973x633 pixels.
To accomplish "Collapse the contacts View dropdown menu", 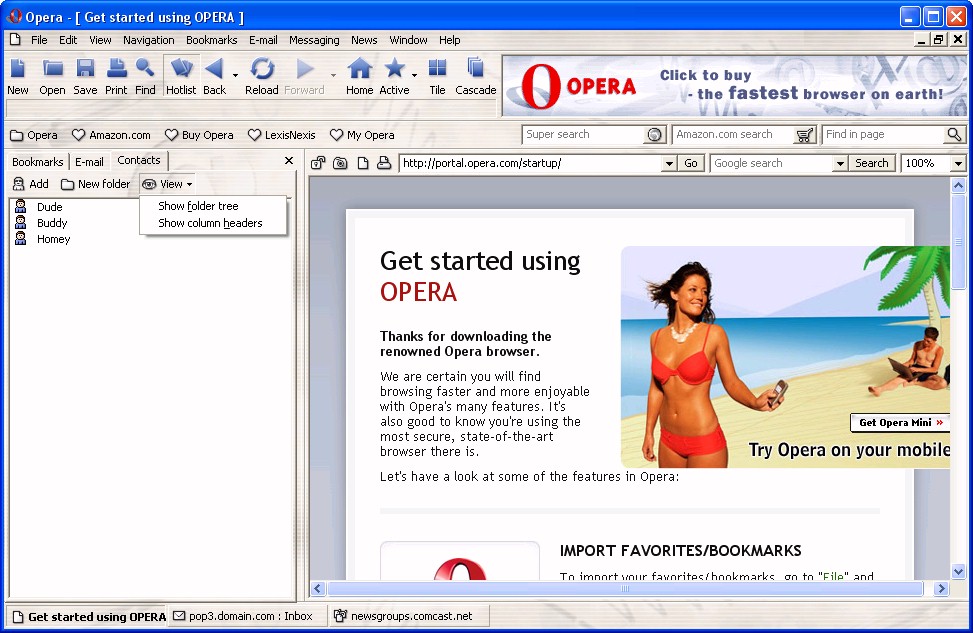I will coord(168,184).
